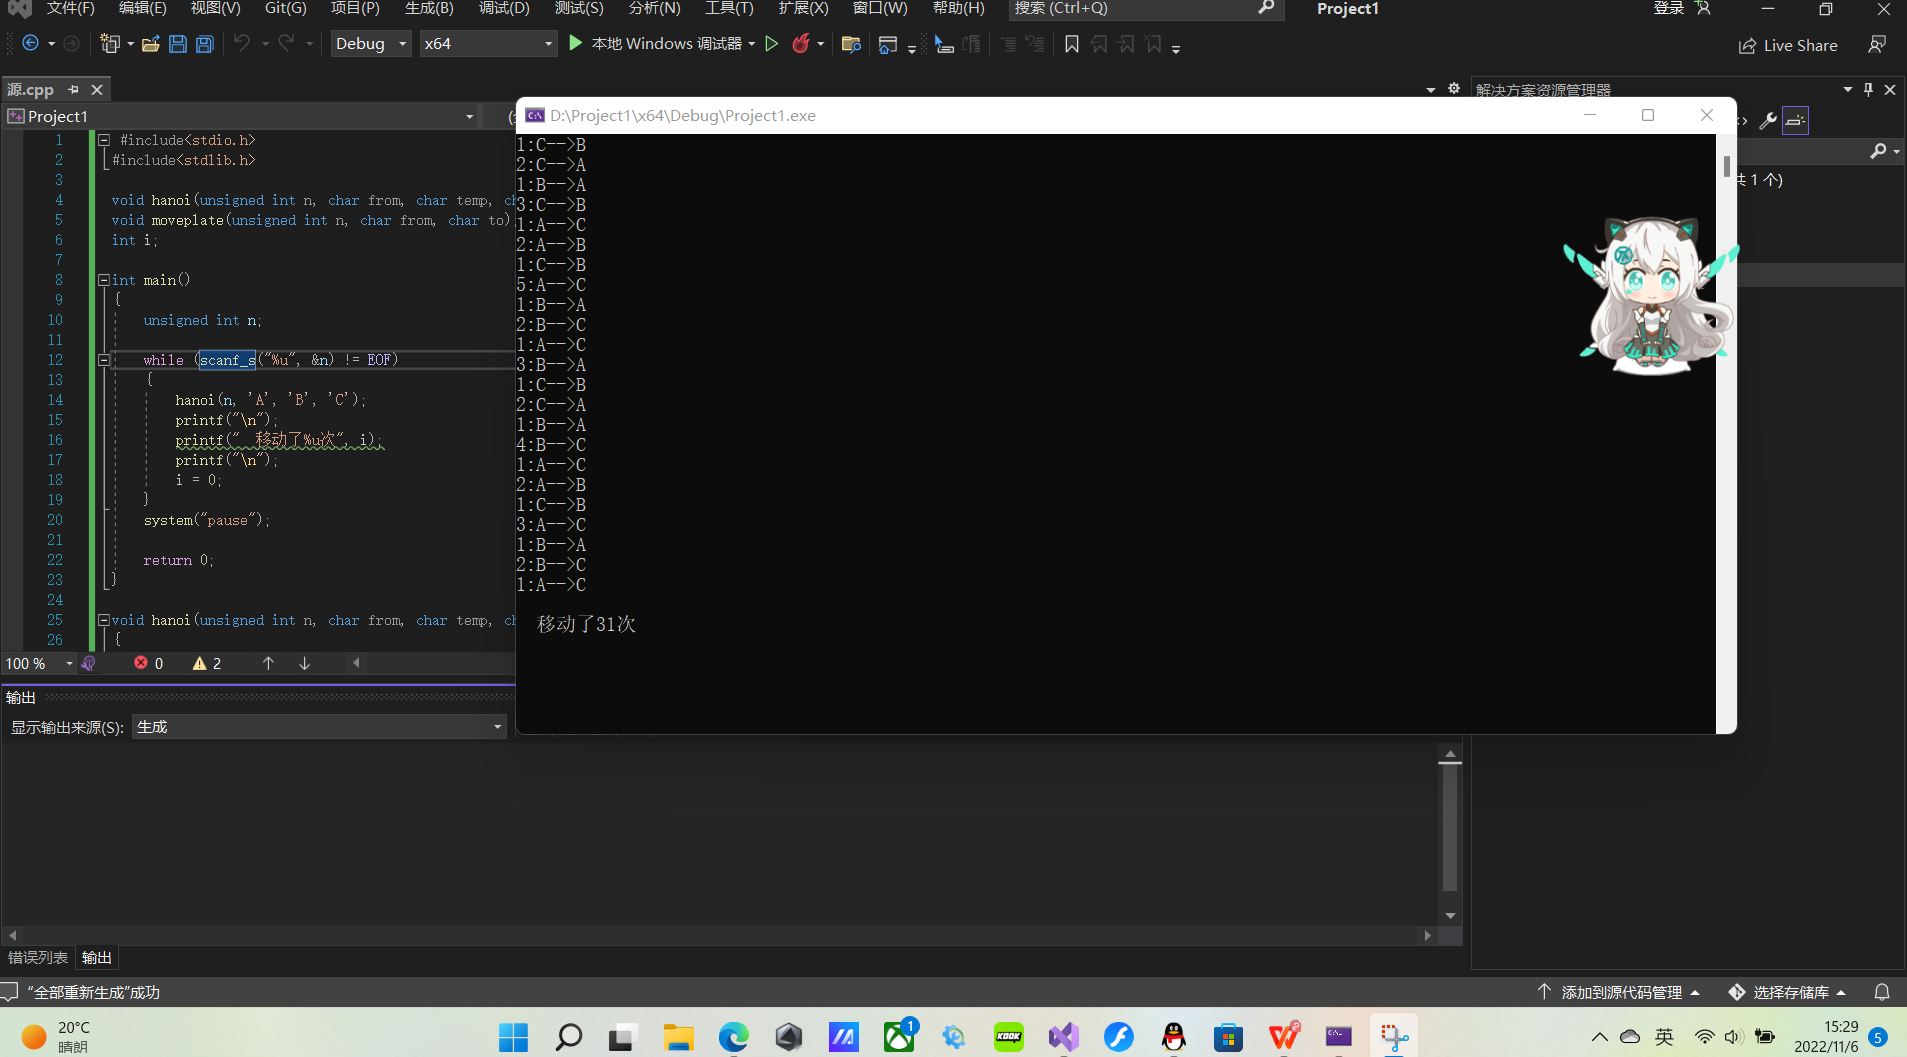This screenshot has width=1907, height=1057.
Task: Click the undo arrow icon
Action: click(x=242, y=44)
